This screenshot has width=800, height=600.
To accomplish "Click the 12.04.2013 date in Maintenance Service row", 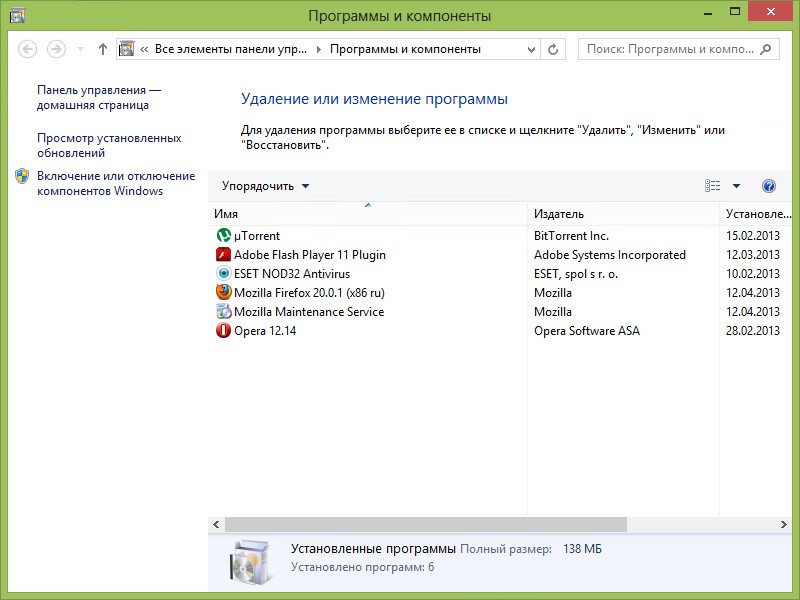I will point(753,312).
